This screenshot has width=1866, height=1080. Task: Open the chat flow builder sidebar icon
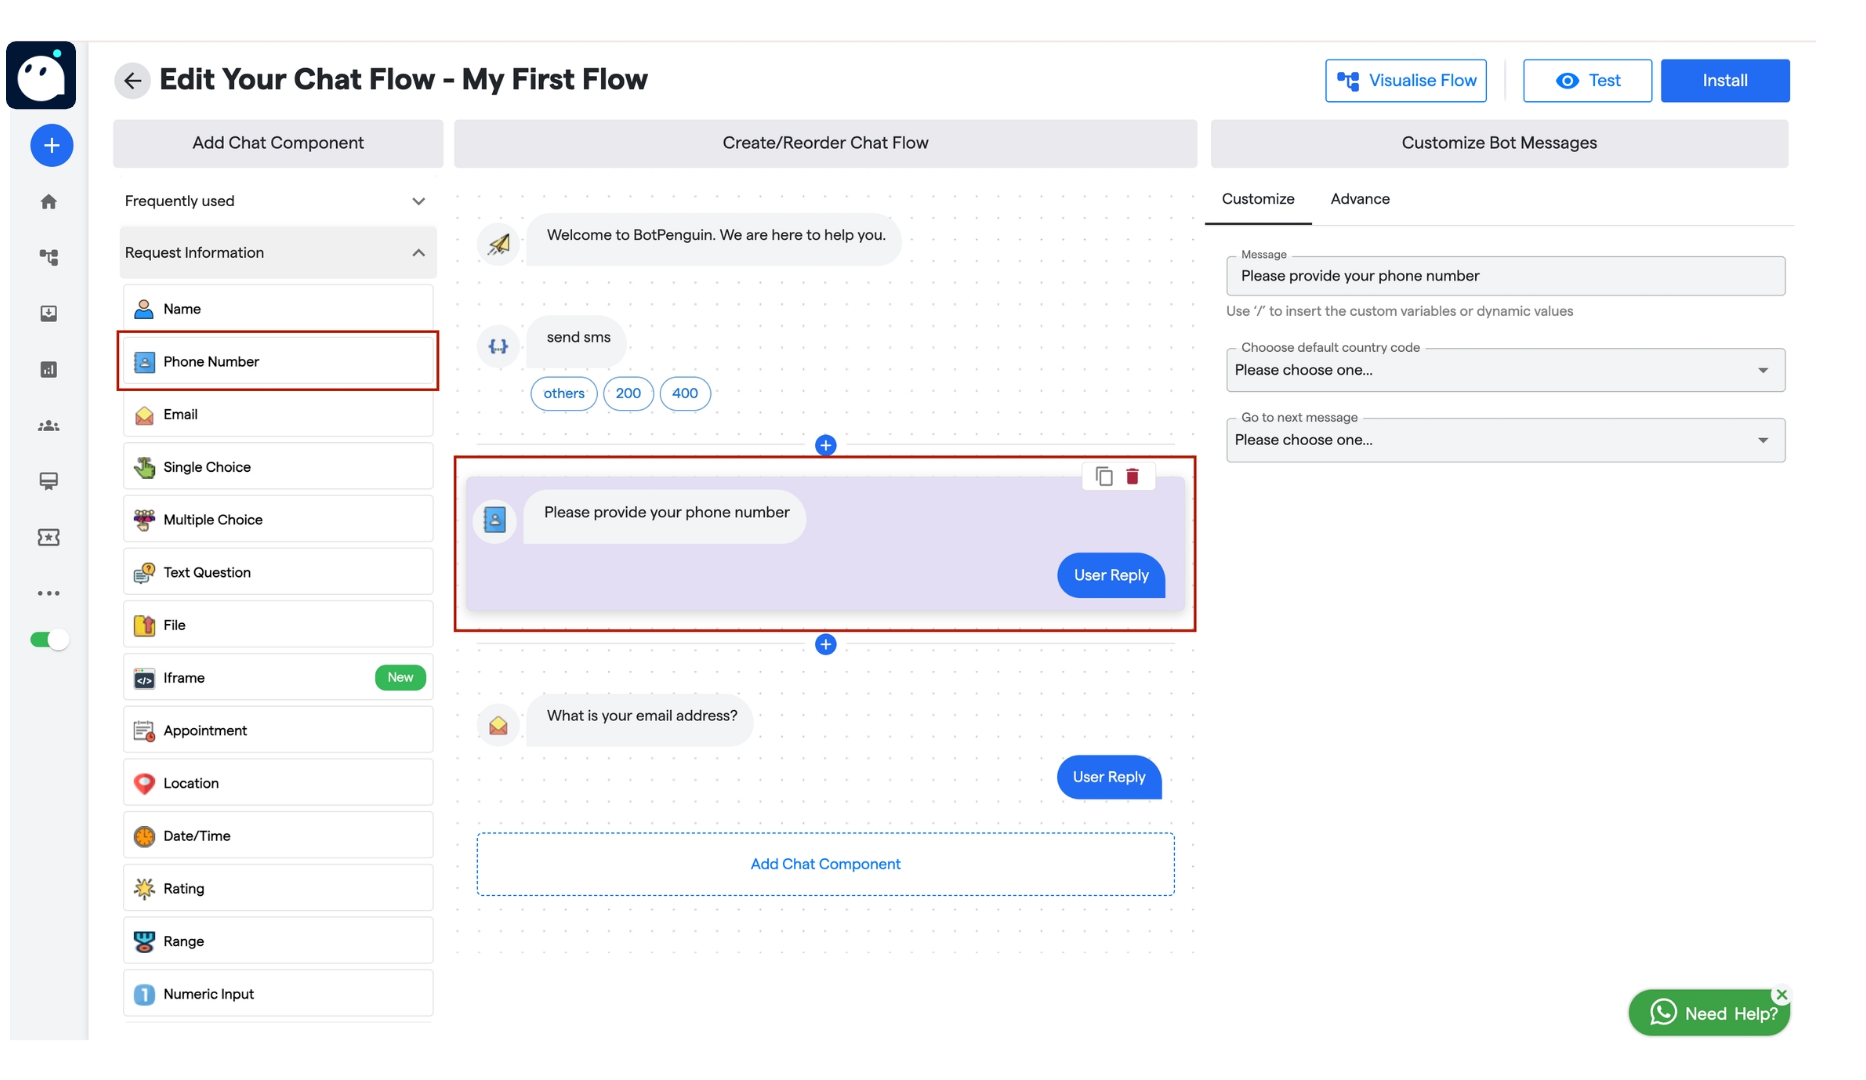[x=49, y=257]
